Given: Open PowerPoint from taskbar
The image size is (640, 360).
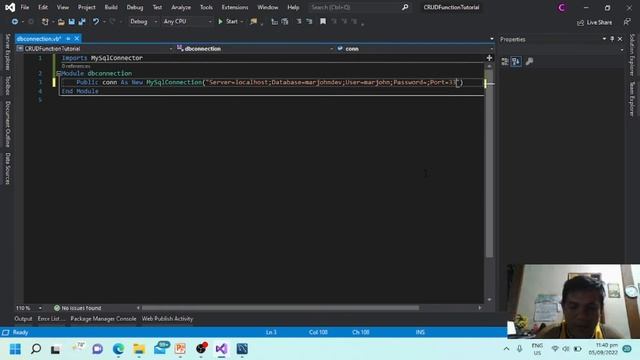Looking at the screenshot, I should click(x=180, y=349).
